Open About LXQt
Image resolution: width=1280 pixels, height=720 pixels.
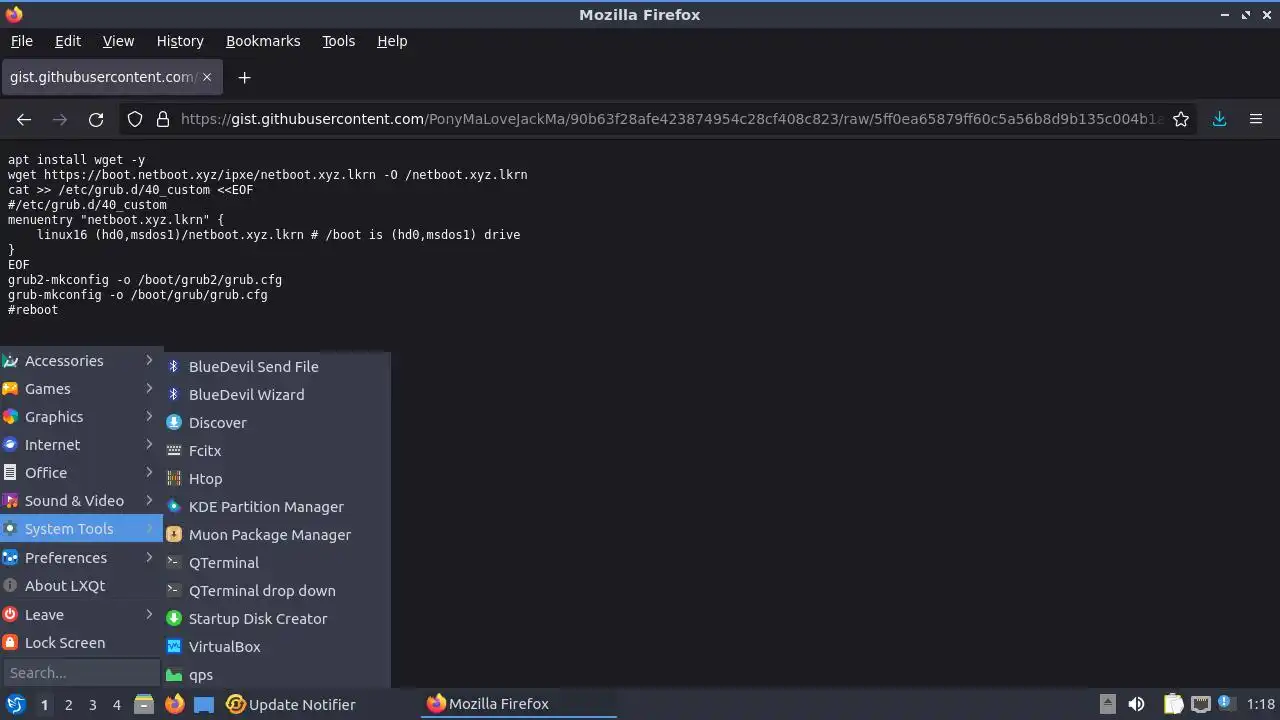click(81, 586)
